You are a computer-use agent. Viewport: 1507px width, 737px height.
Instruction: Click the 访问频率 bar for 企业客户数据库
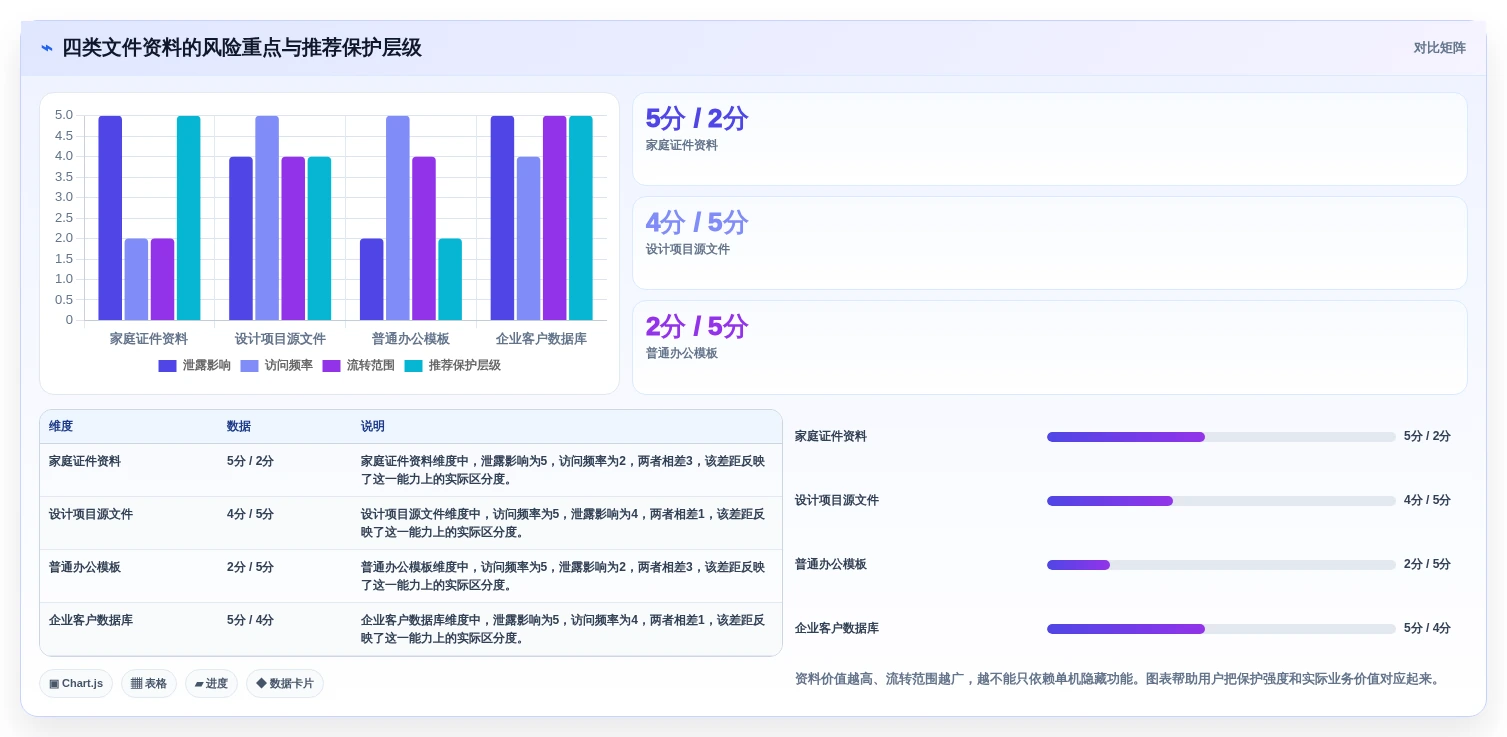528,238
